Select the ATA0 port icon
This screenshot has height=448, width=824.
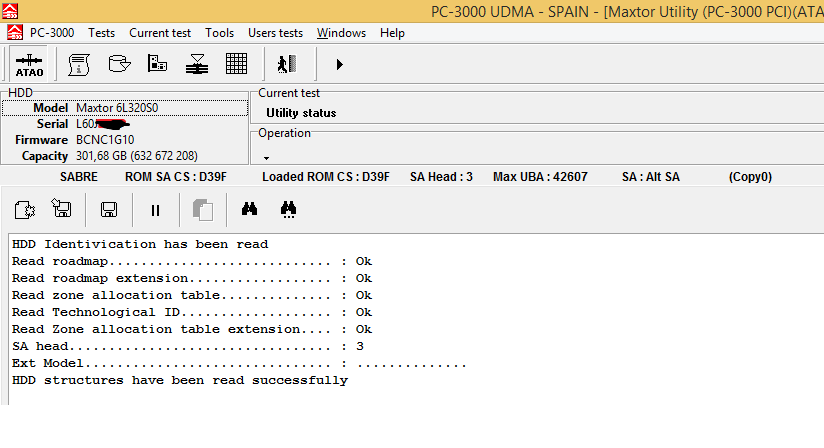pyautogui.click(x=29, y=65)
